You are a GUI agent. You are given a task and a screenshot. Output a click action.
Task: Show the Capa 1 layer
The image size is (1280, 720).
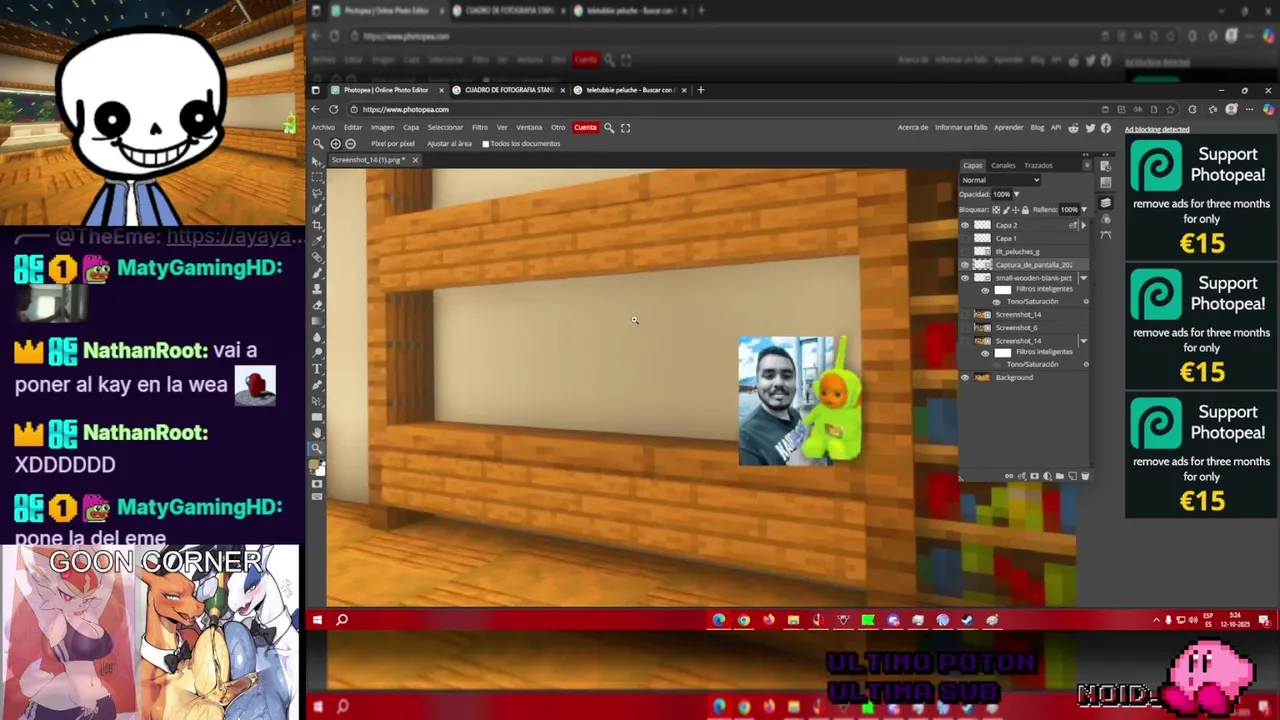pos(965,238)
